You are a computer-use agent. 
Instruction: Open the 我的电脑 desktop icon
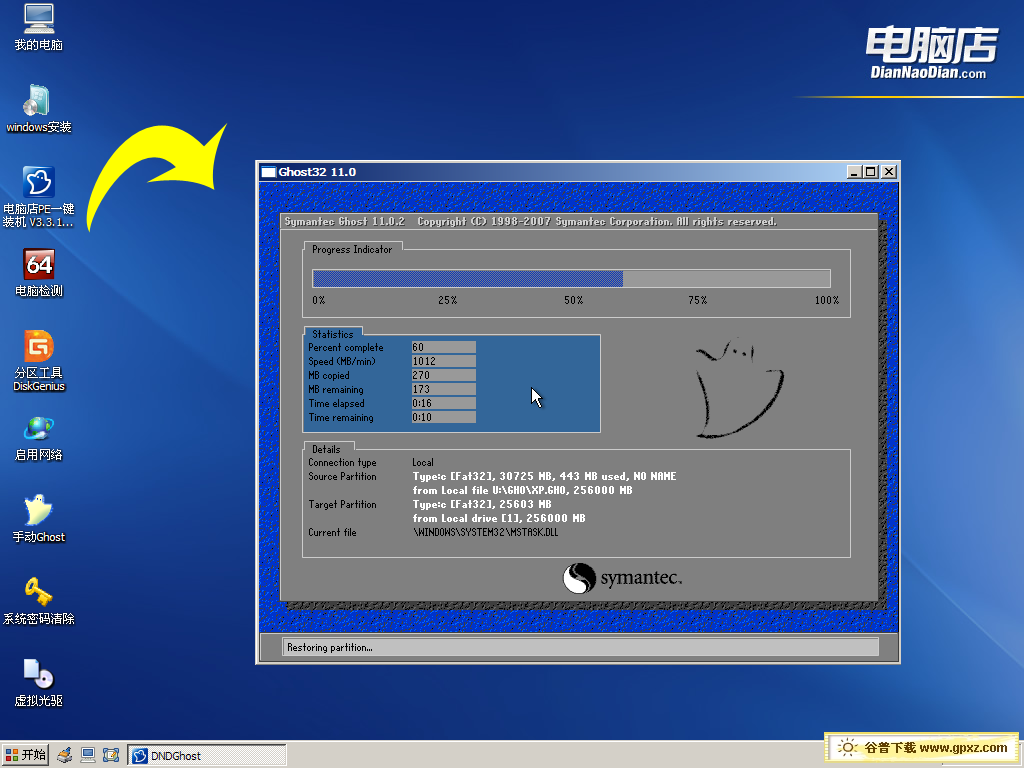point(39,27)
